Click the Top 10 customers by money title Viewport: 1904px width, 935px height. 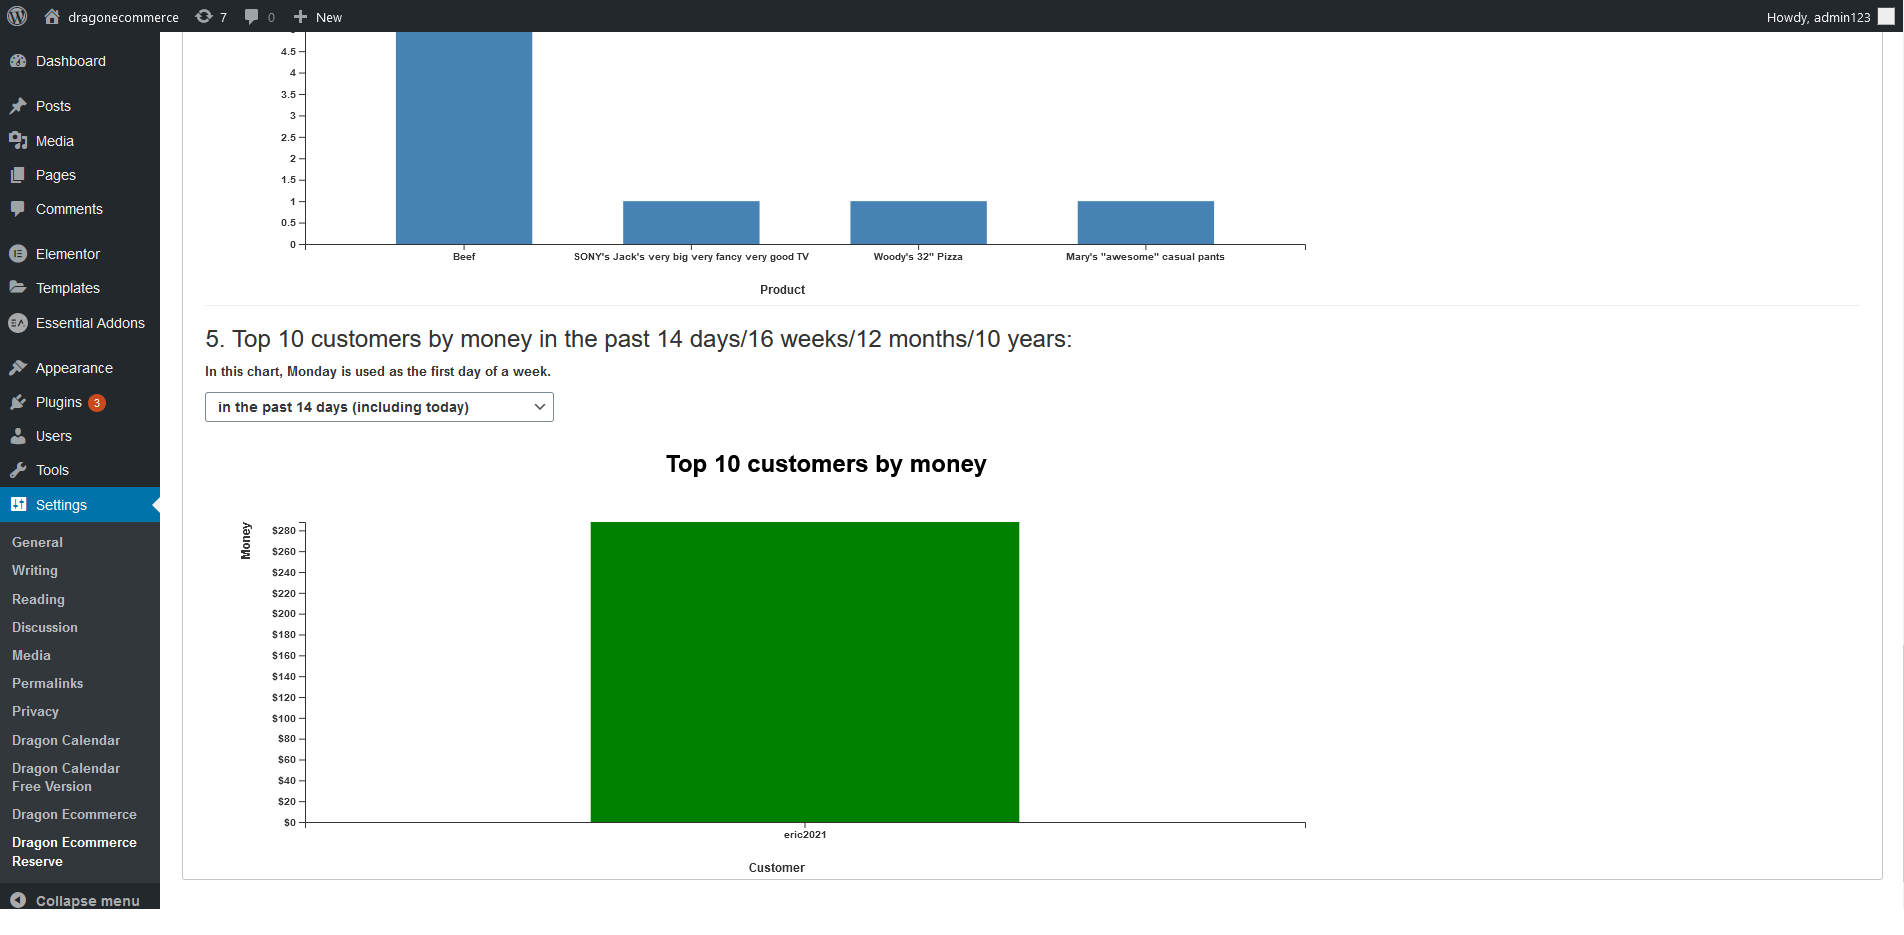point(826,464)
